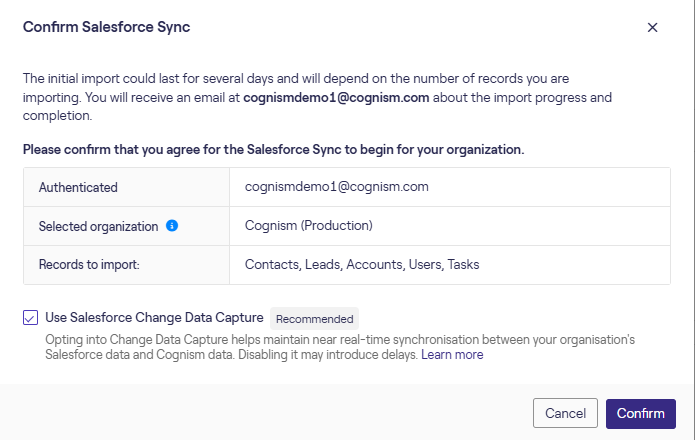Click Tasks in the records list
This screenshot has width=695, height=440.
(x=463, y=265)
